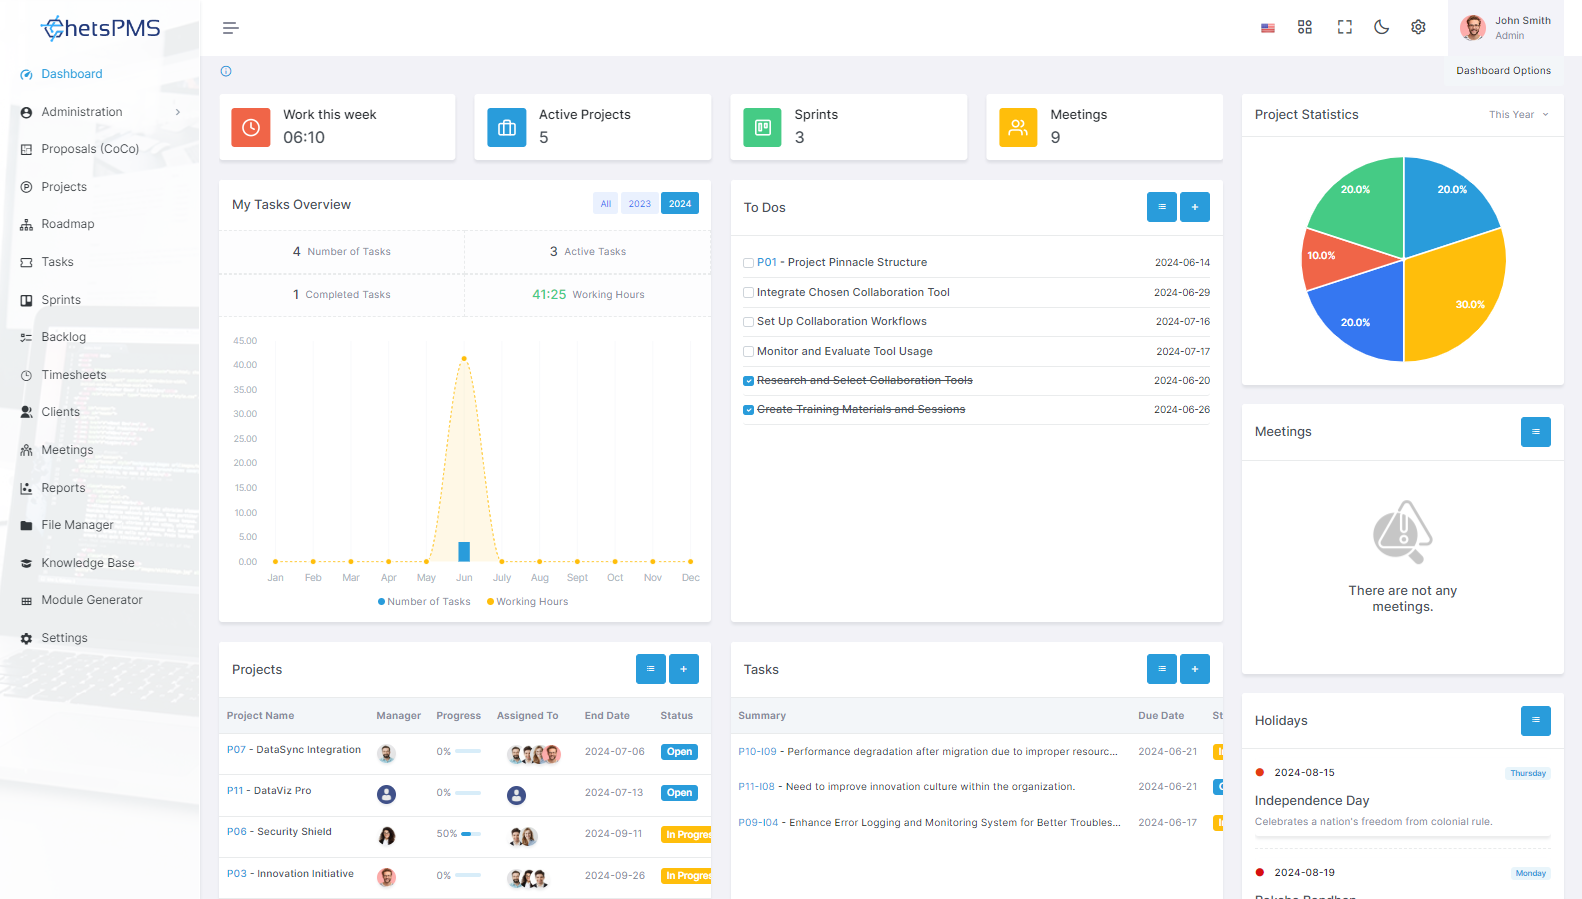This screenshot has height=899, width=1582.
Task: Open Timesheets in the sidebar
Action: coord(73,375)
